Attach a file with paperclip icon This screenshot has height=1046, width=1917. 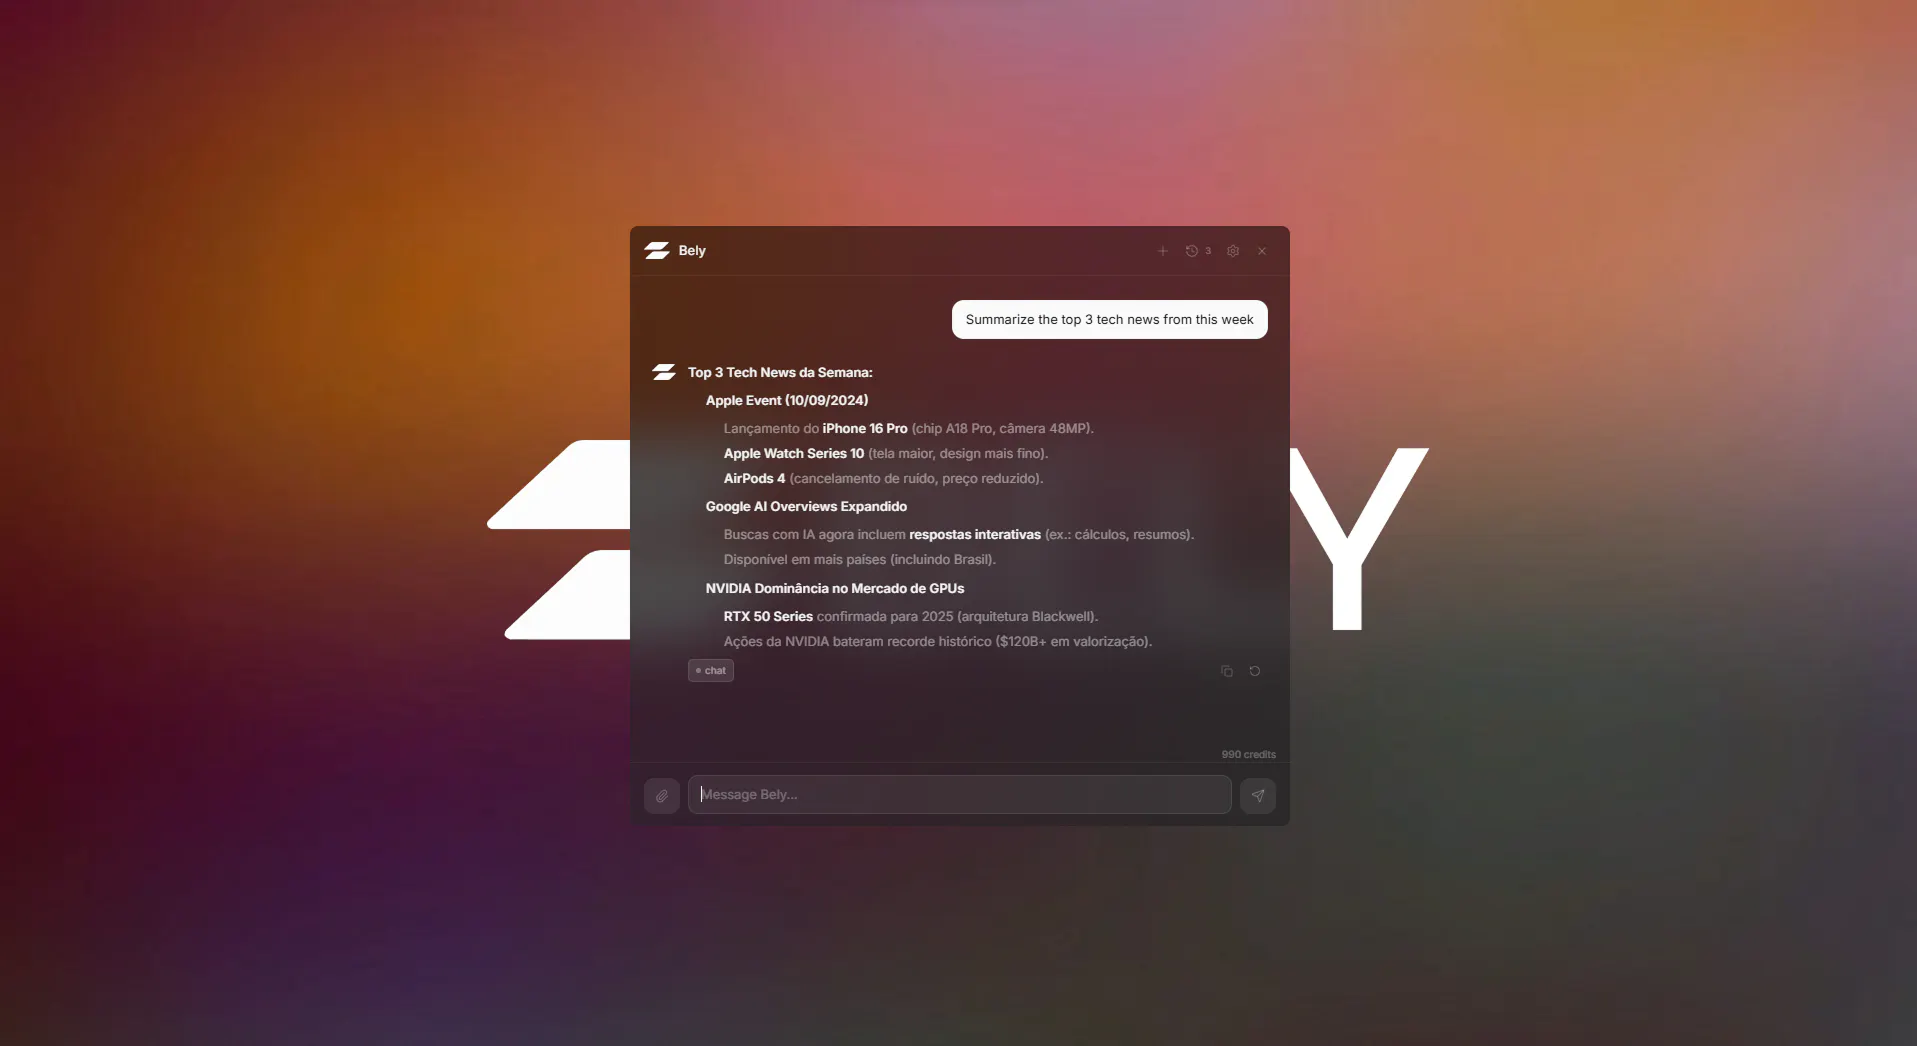click(x=662, y=796)
